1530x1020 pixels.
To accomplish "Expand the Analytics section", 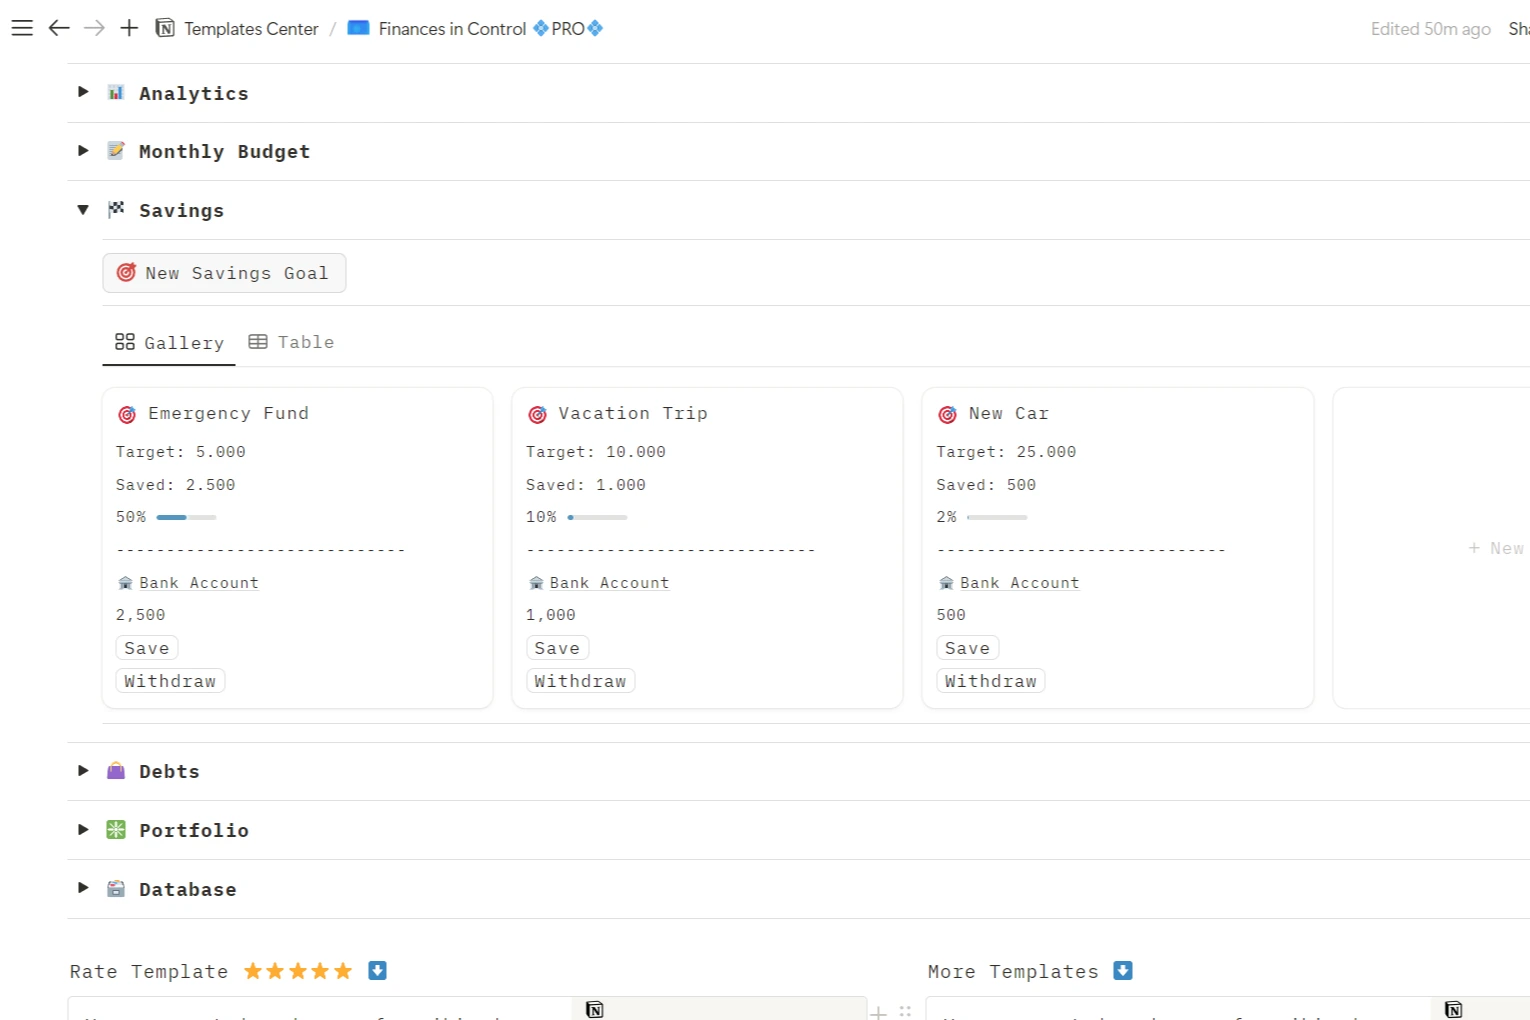I will coord(83,92).
